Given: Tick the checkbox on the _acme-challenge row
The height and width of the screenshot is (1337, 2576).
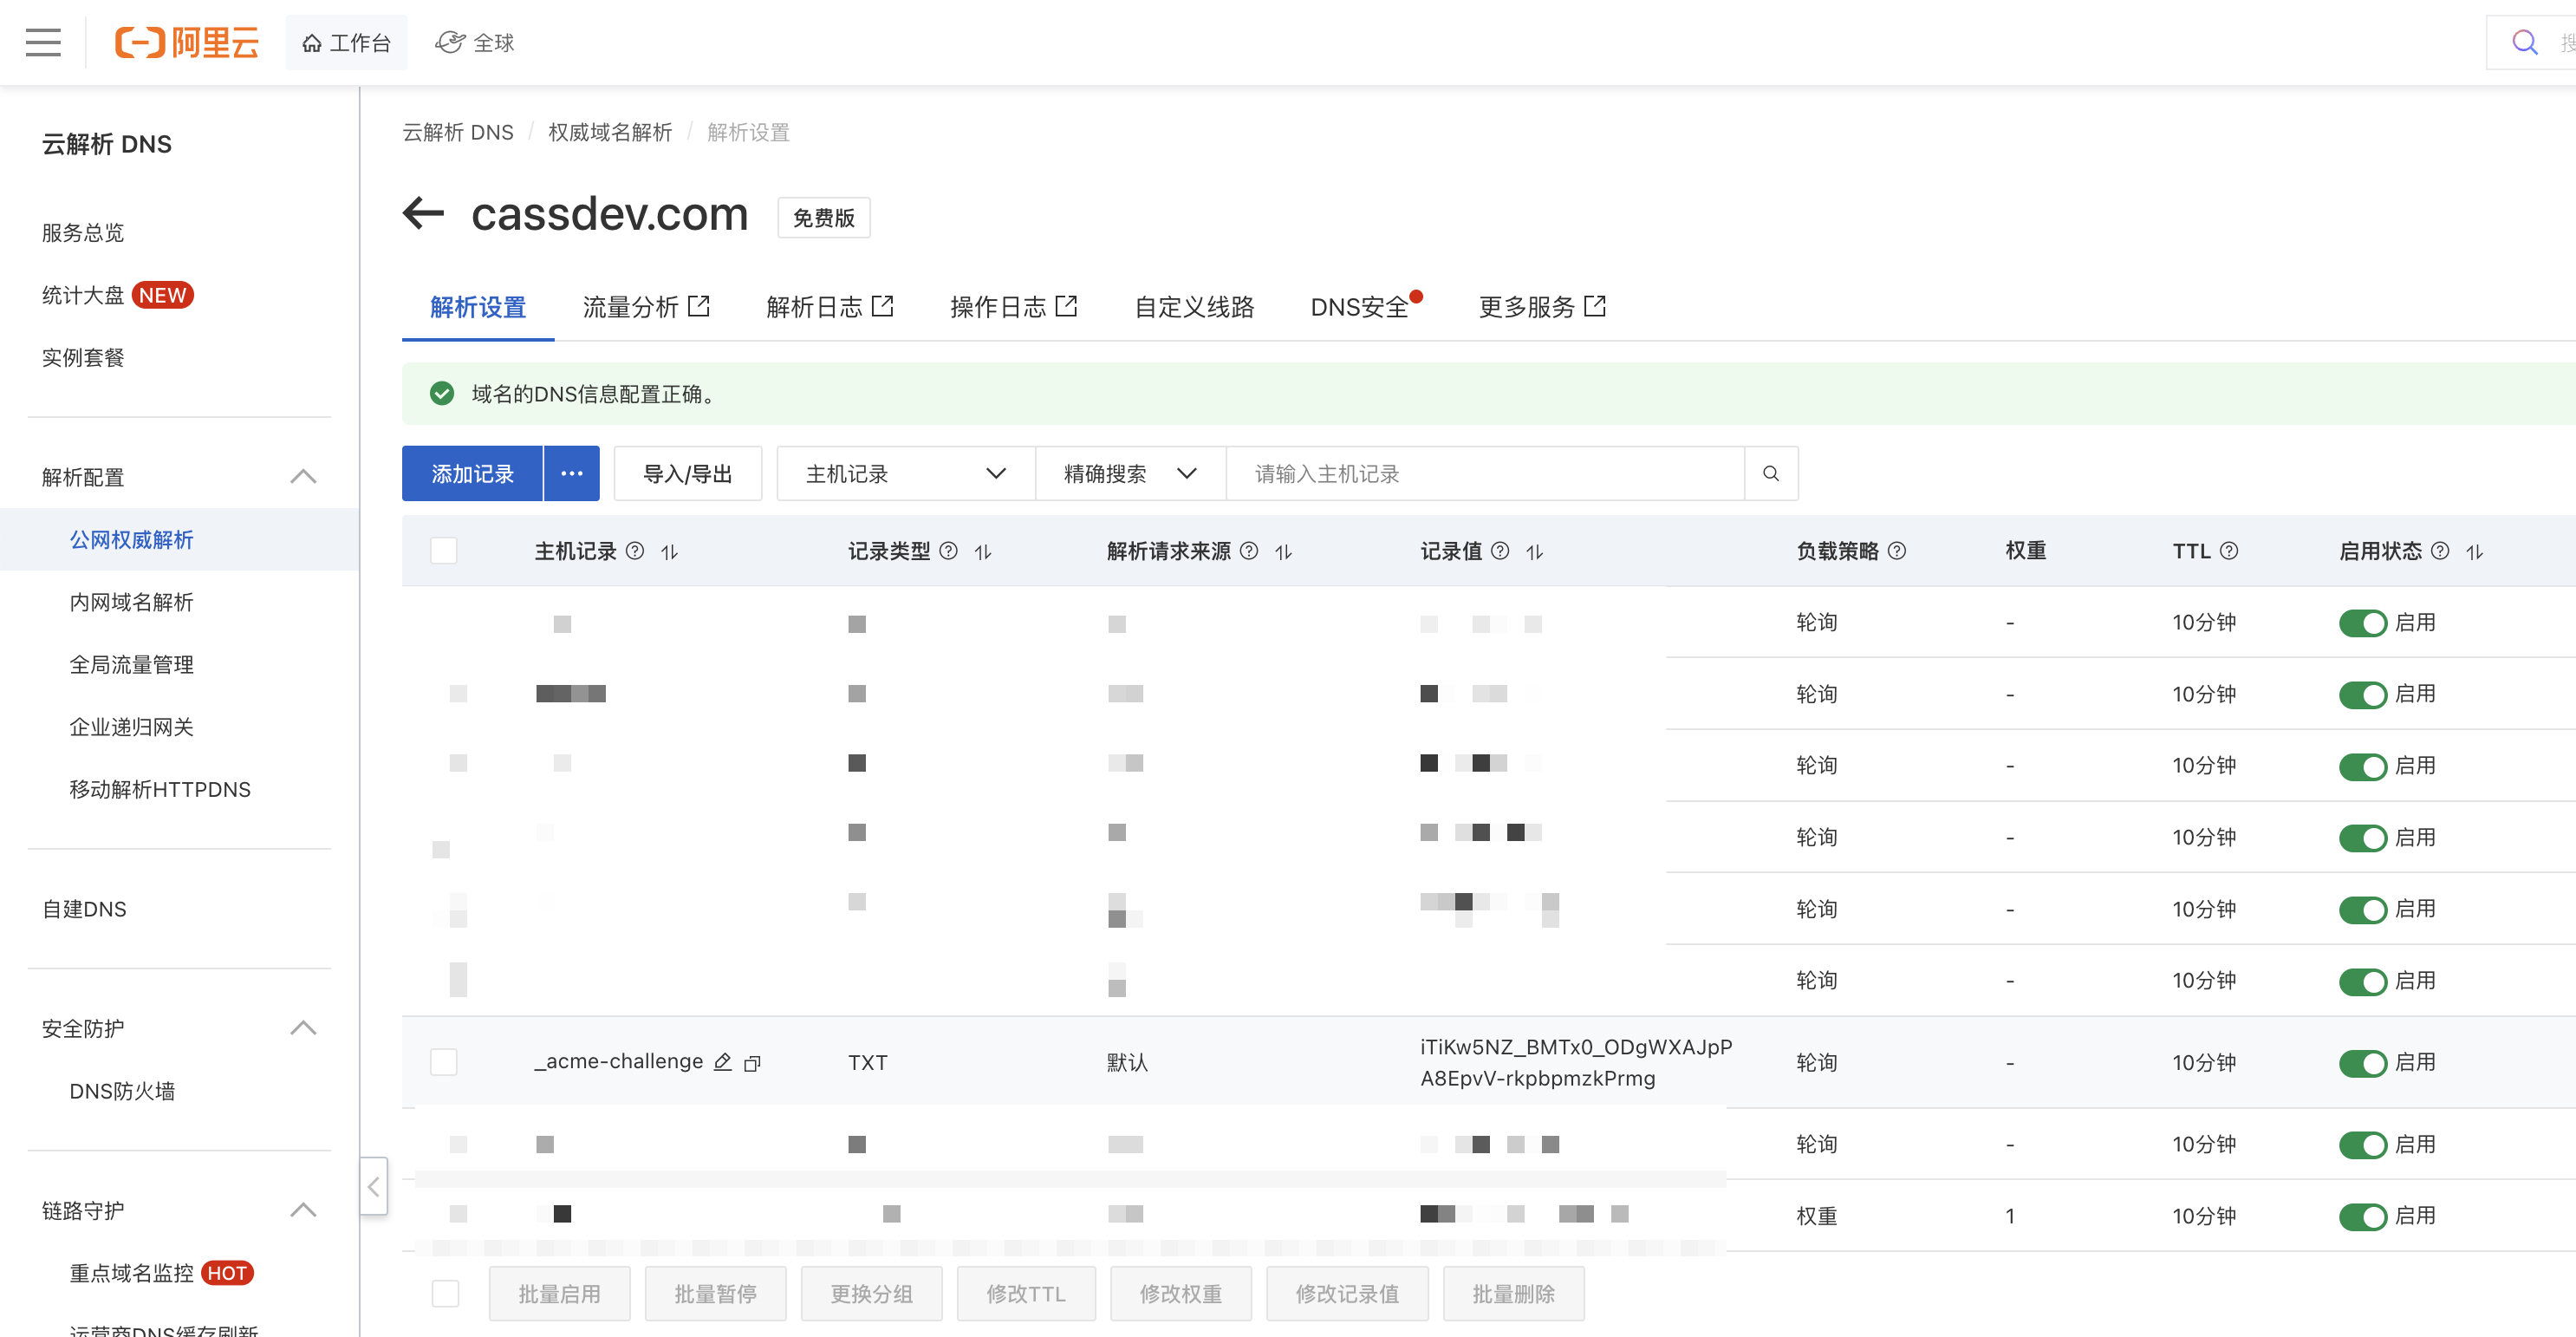Looking at the screenshot, I should [444, 1062].
